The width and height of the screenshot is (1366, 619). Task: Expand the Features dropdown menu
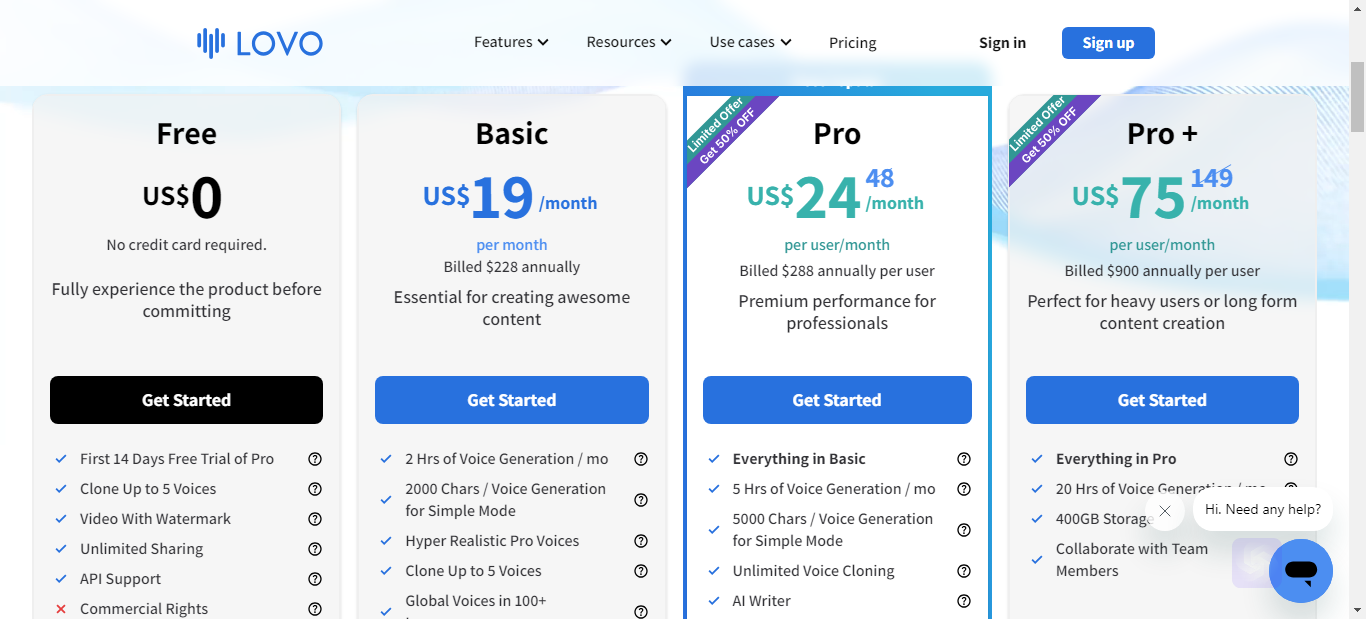[x=511, y=42]
